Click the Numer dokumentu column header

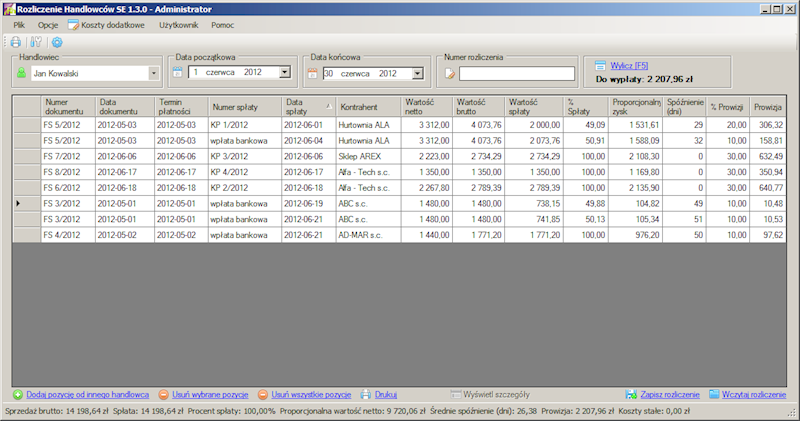tap(68, 107)
